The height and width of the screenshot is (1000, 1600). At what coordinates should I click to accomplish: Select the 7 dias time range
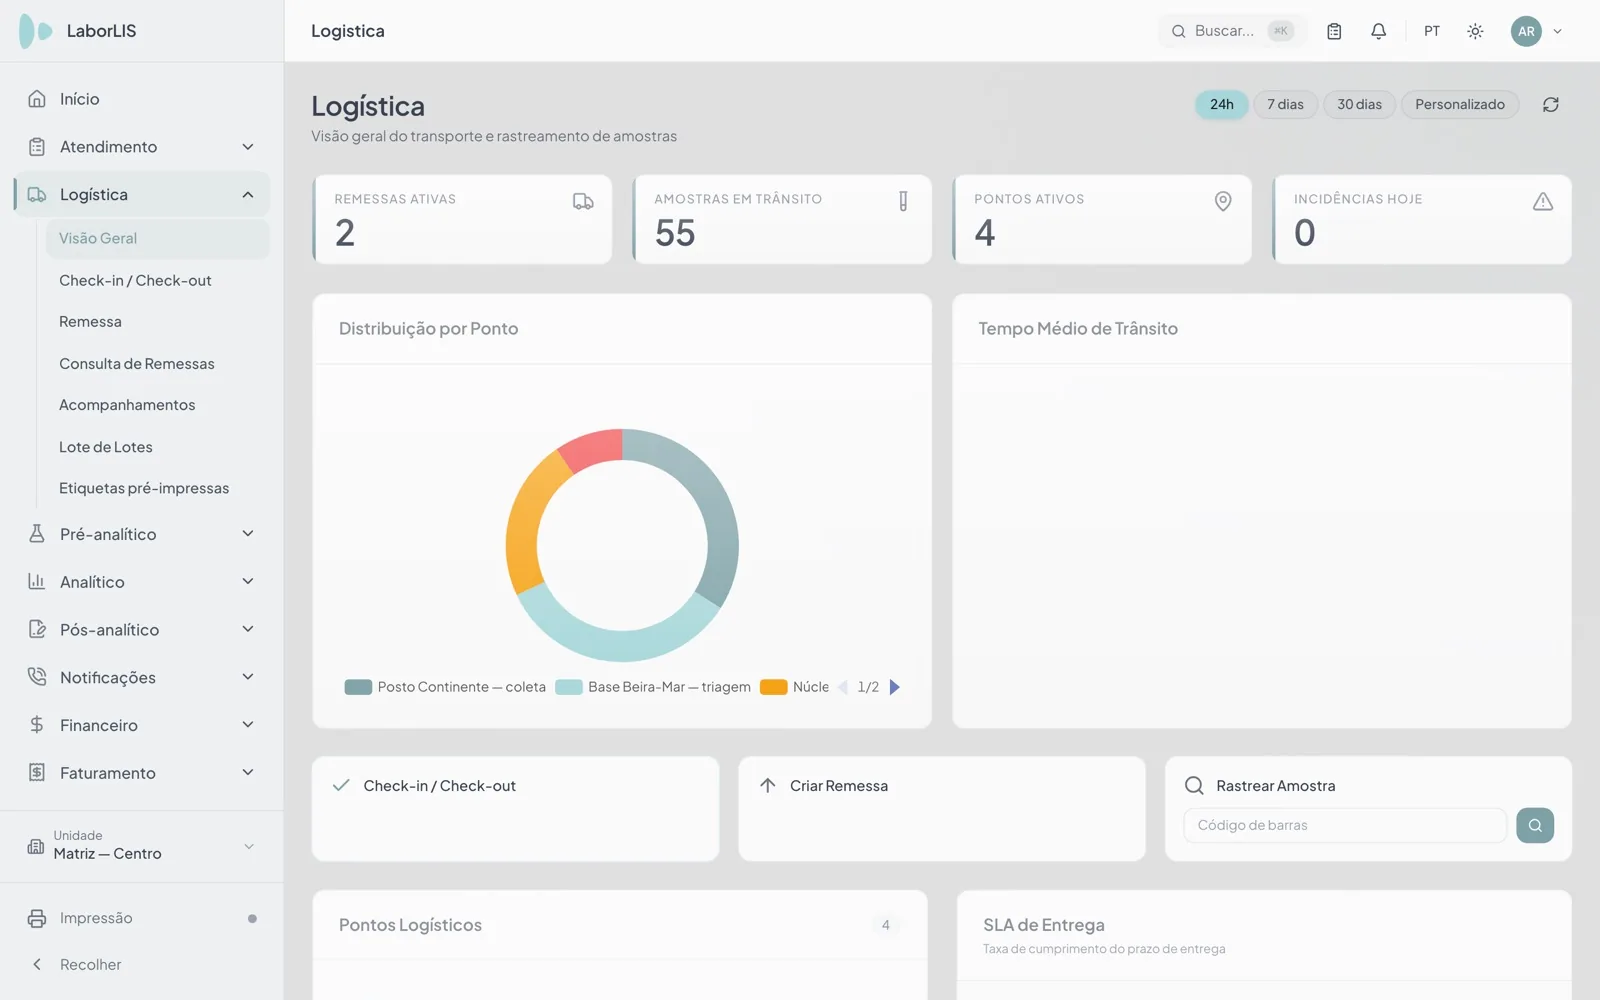1285,104
